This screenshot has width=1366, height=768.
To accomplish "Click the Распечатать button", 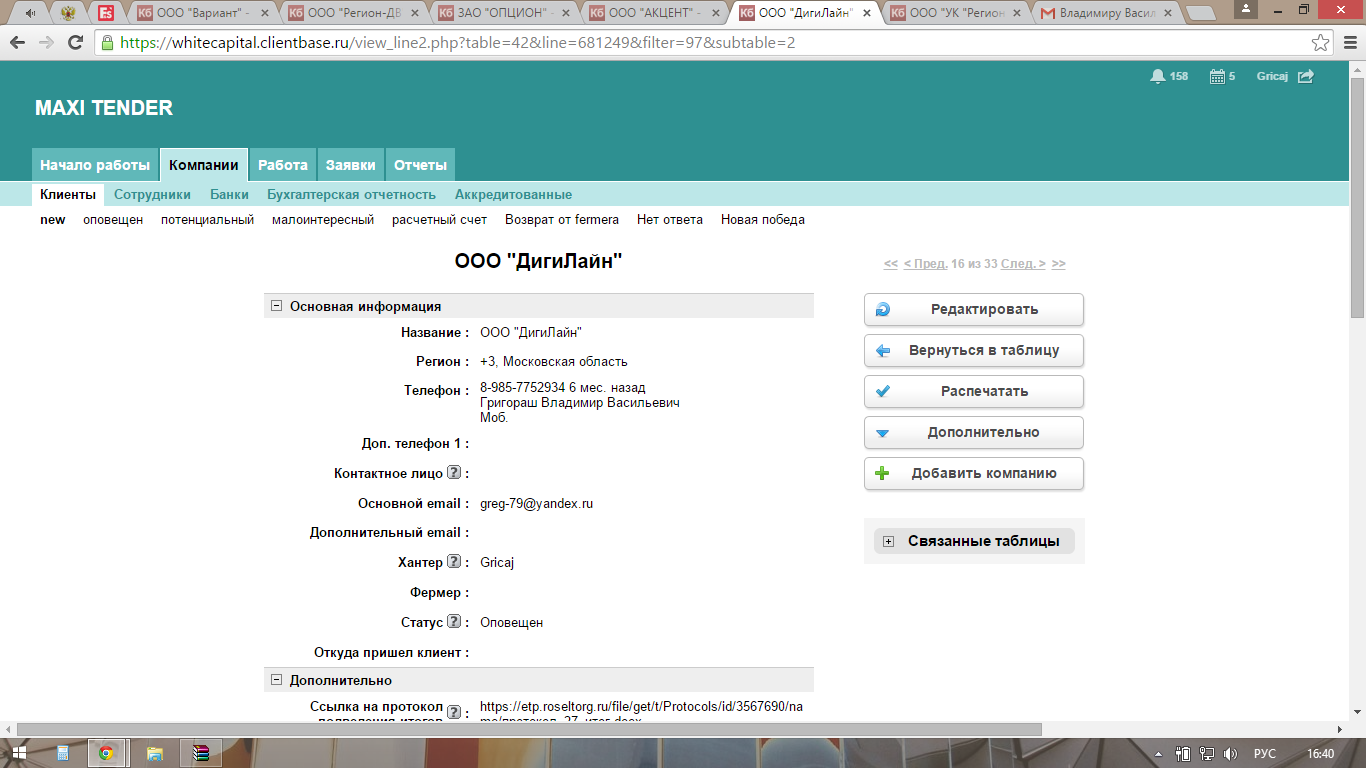I will pos(973,391).
